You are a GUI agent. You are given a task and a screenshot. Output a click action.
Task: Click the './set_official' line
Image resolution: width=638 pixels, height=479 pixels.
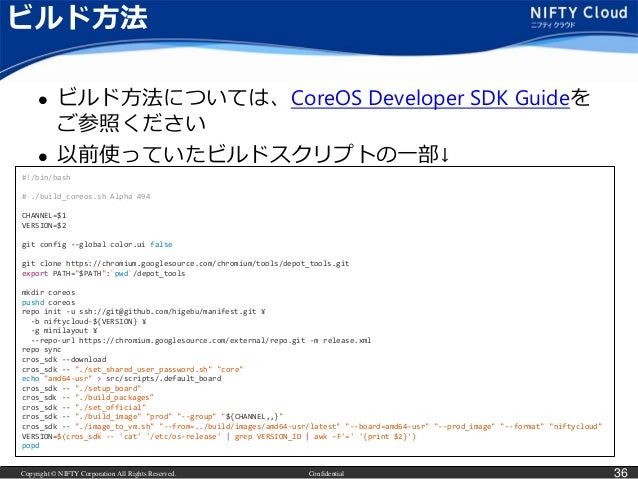coord(84,407)
